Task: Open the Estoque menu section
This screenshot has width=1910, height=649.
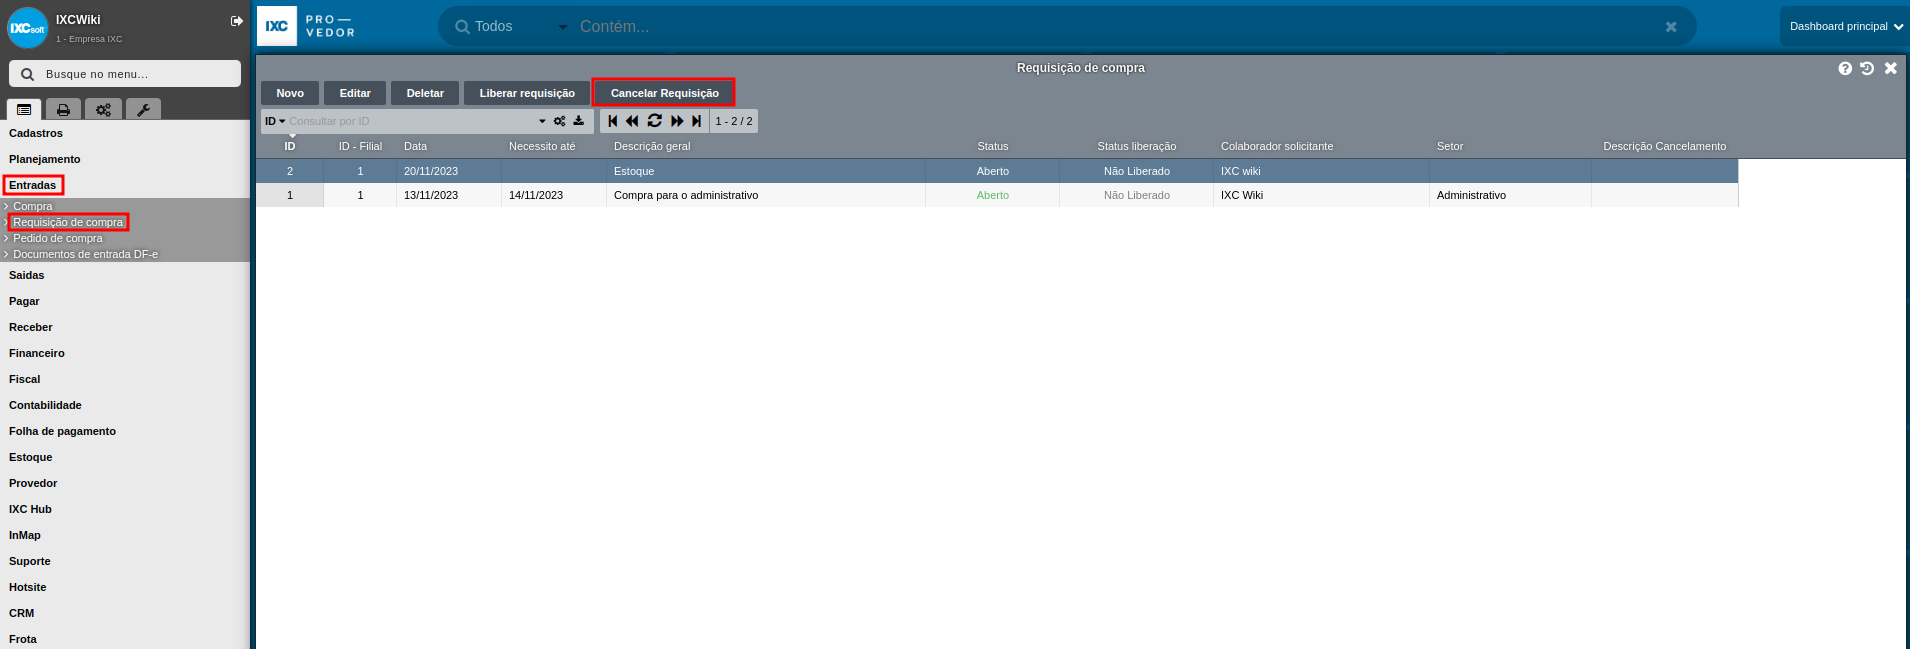Action: coord(31,457)
